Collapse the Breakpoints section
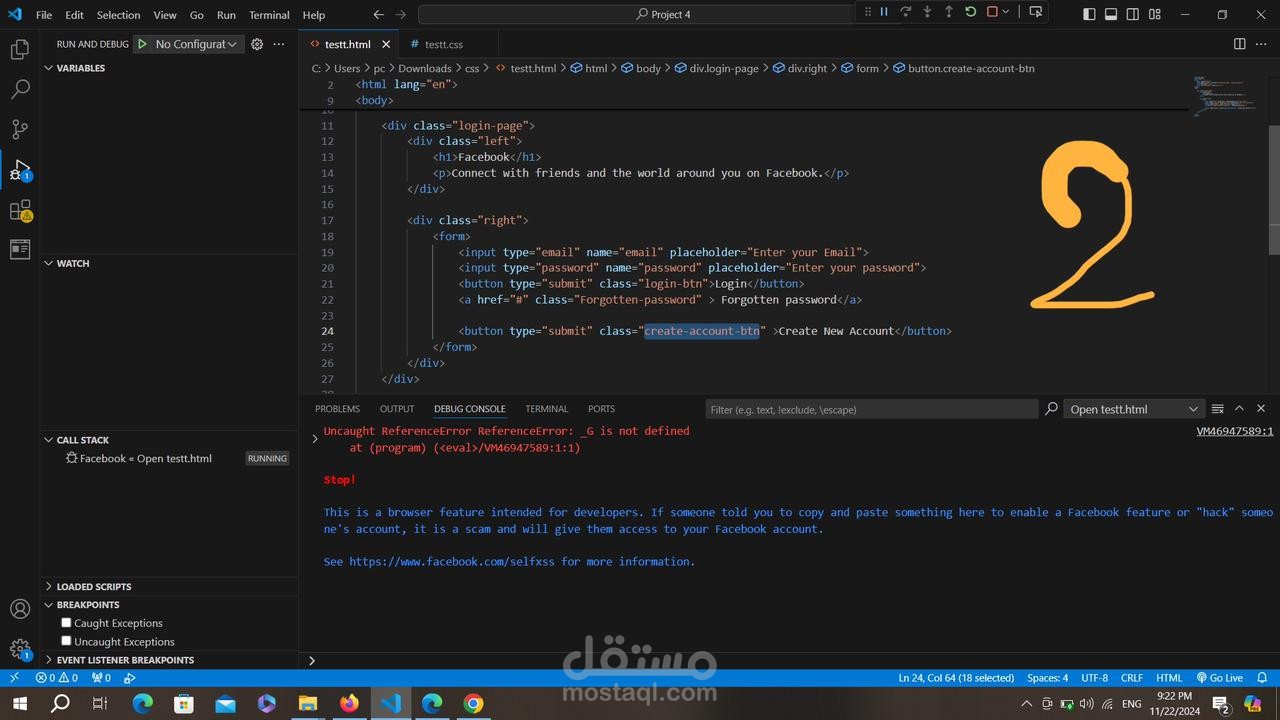 (x=169, y=605)
